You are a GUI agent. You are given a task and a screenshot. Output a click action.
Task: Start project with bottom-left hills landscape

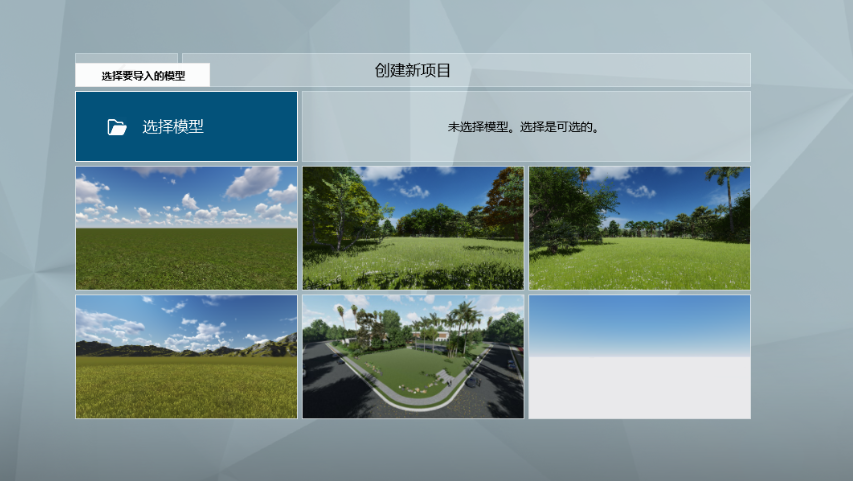click(x=186, y=356)
